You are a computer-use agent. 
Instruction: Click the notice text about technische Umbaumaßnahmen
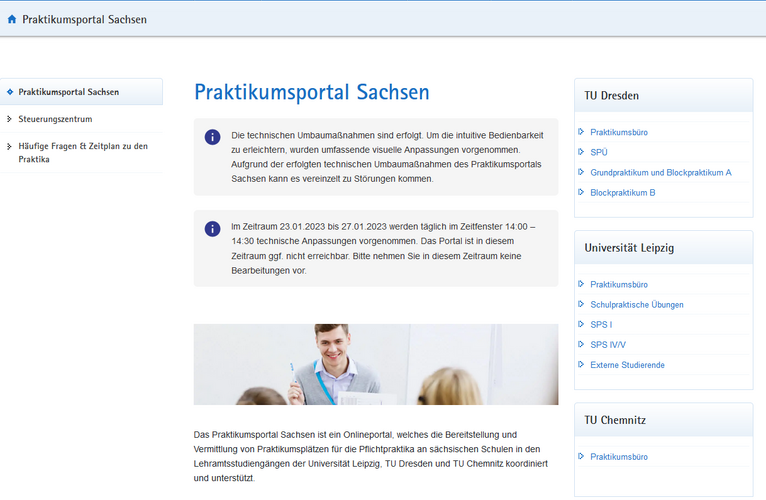coord(387,157)
